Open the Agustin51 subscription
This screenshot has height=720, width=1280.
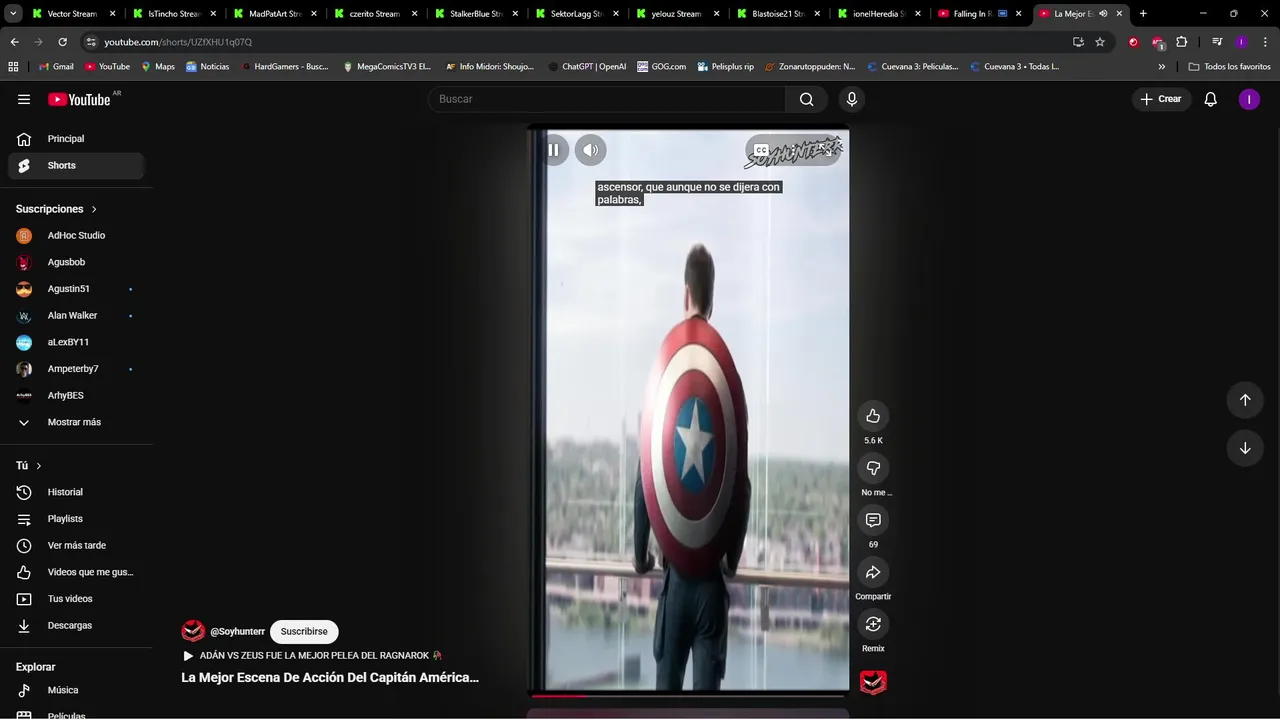coord(76,289)
